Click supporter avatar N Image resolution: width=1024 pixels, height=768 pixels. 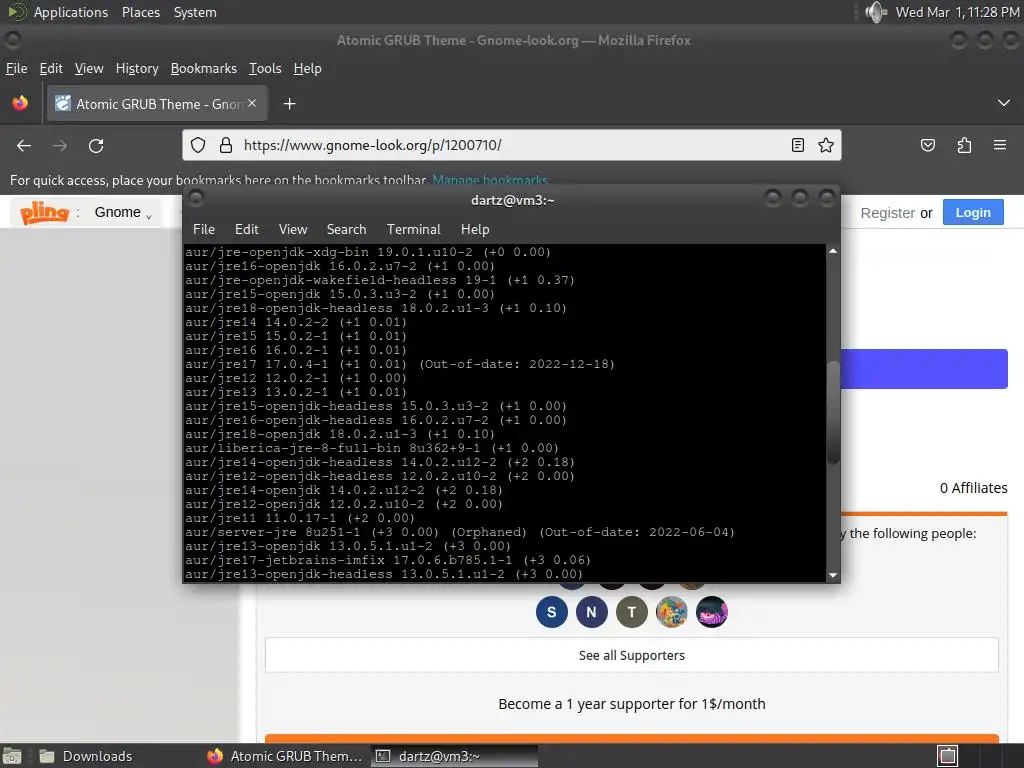click(x=592, y=612)
